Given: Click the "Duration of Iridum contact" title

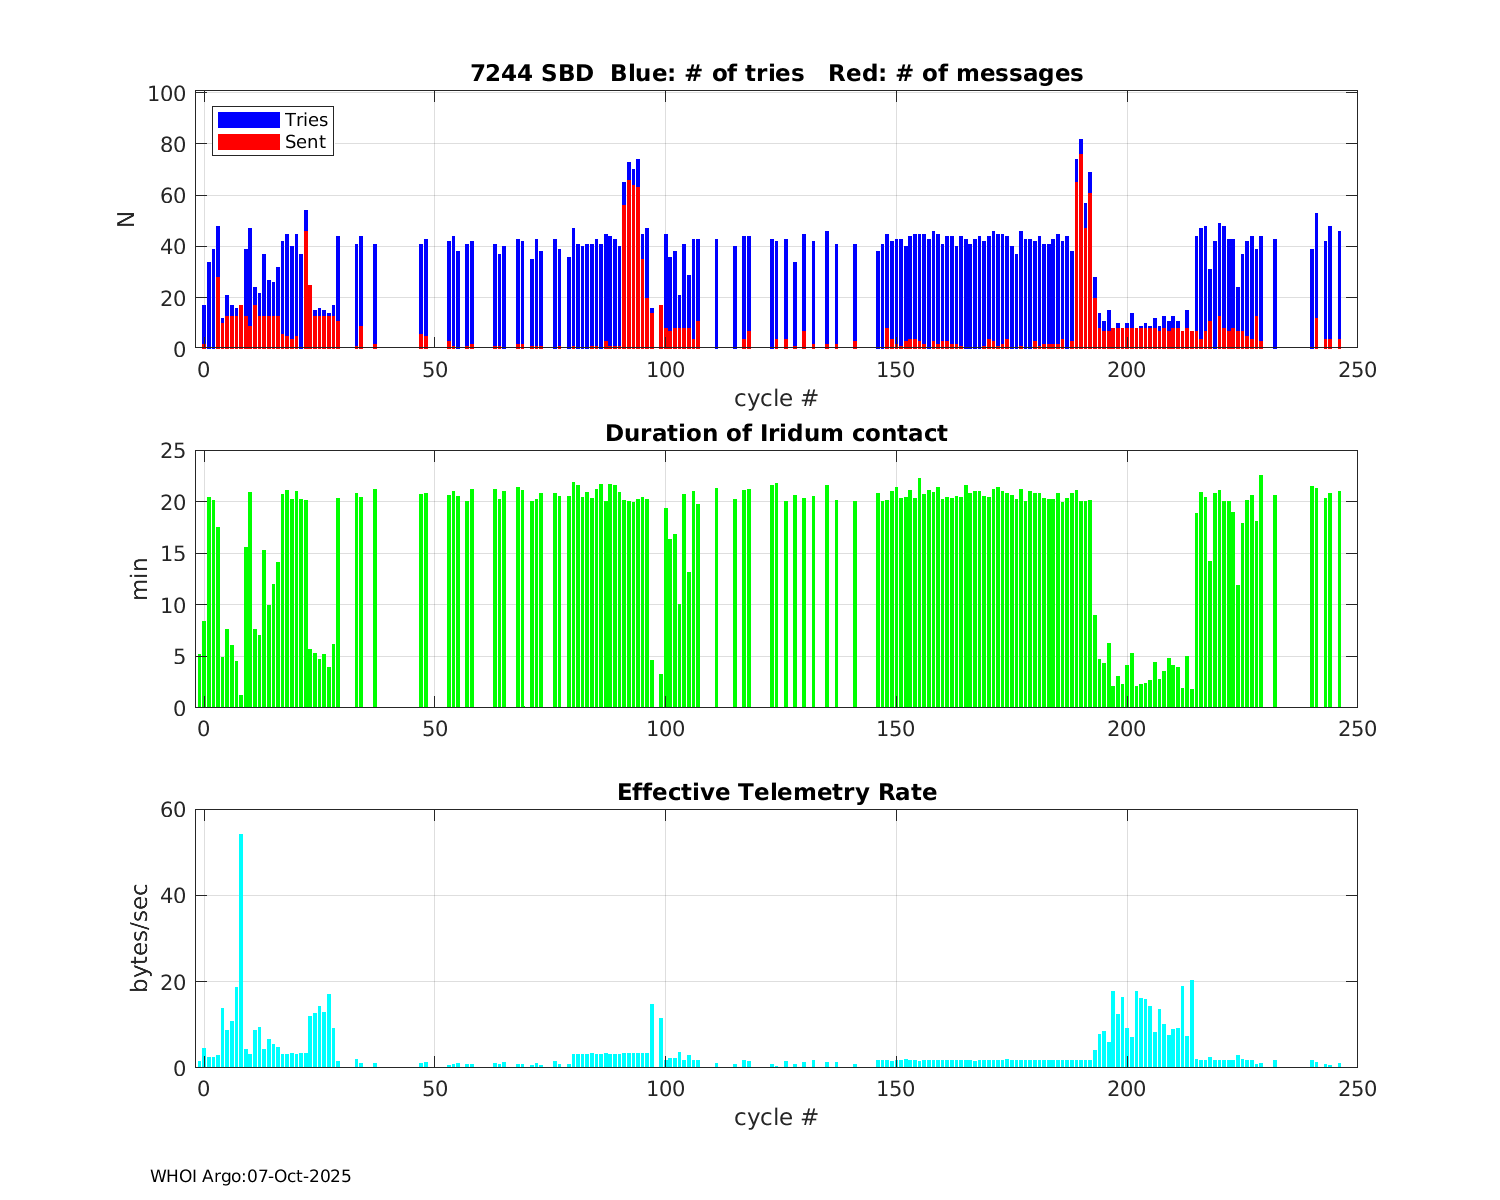Looking at the screenshot, I should (x=776, y=433).
